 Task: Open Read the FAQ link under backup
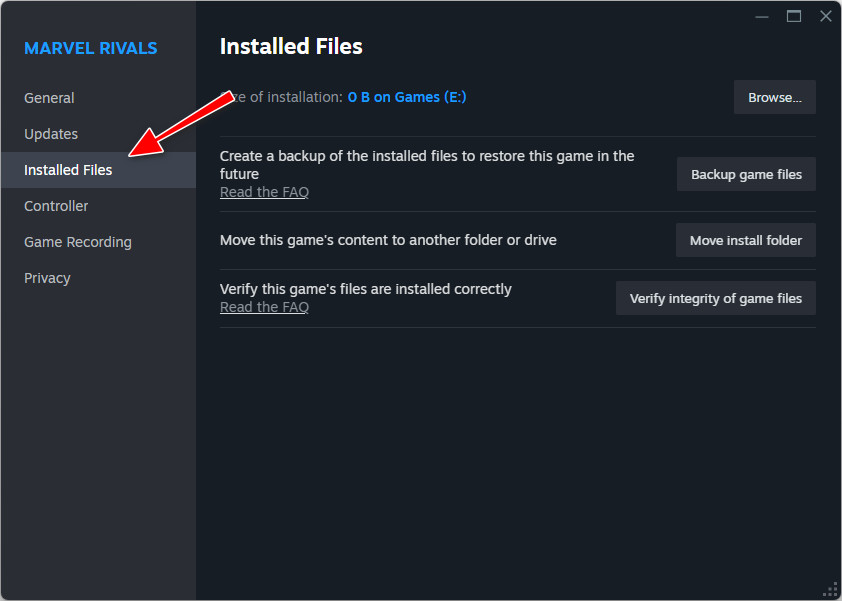pos(264,192)
